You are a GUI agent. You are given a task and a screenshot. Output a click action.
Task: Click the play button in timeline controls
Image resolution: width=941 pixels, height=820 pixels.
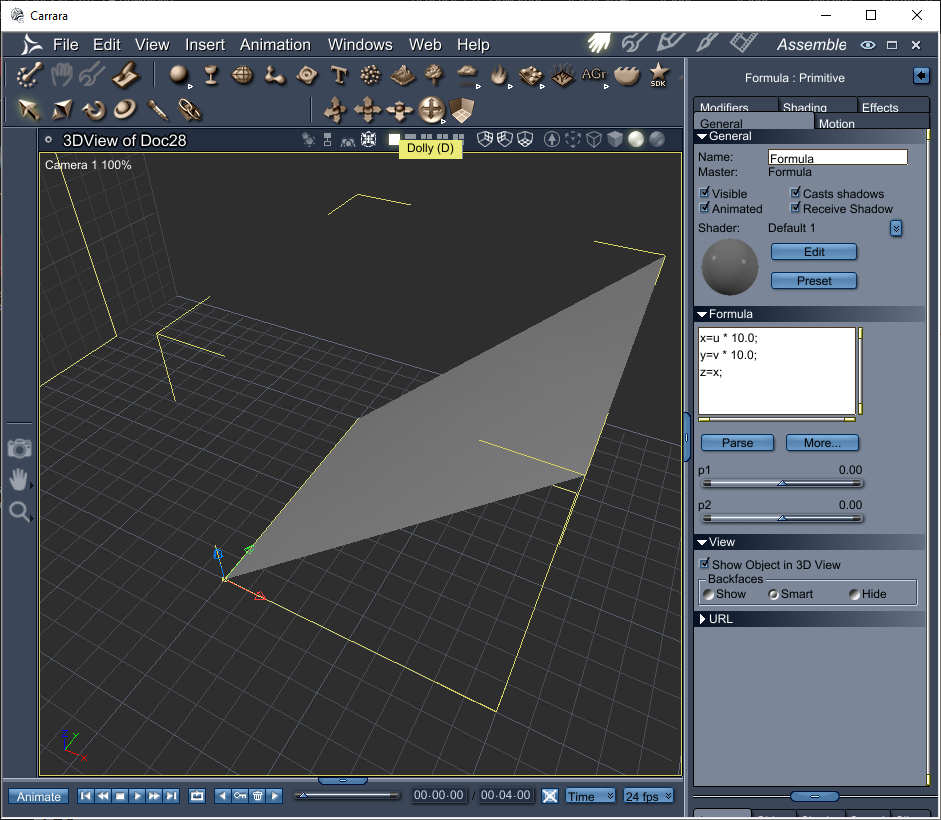(x=137, y=796)
